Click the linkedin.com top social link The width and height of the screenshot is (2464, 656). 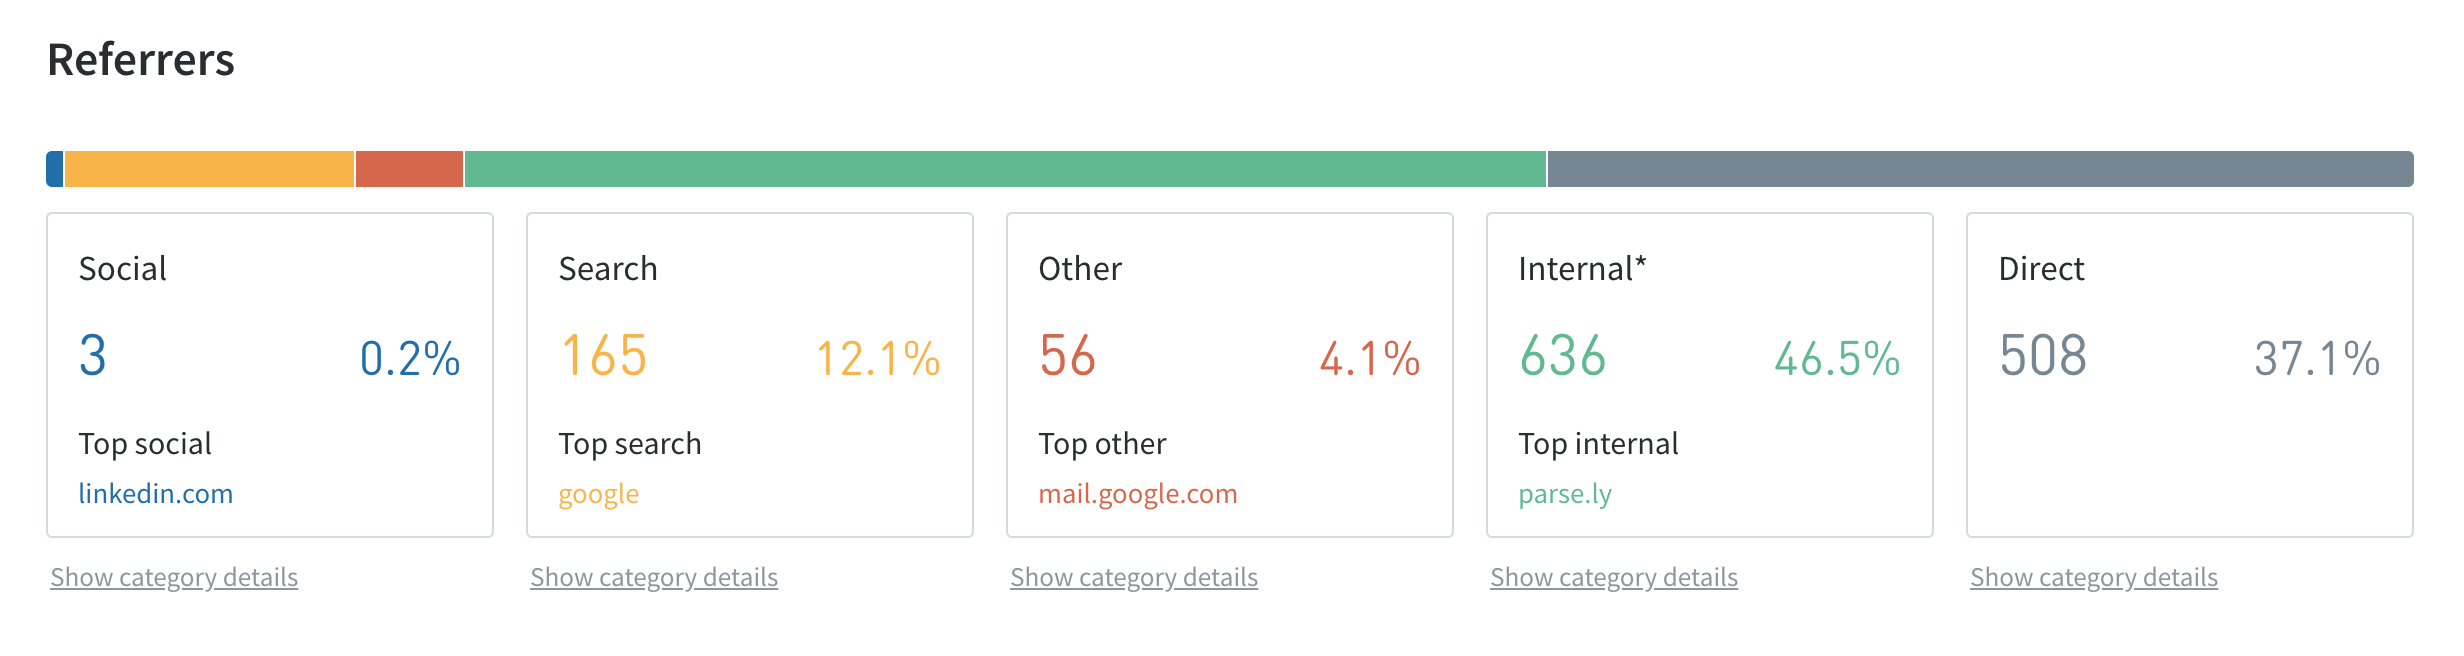click(155, 494)
